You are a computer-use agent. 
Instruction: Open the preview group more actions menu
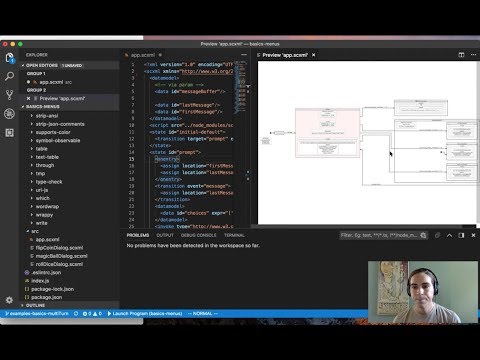point(473,55)
